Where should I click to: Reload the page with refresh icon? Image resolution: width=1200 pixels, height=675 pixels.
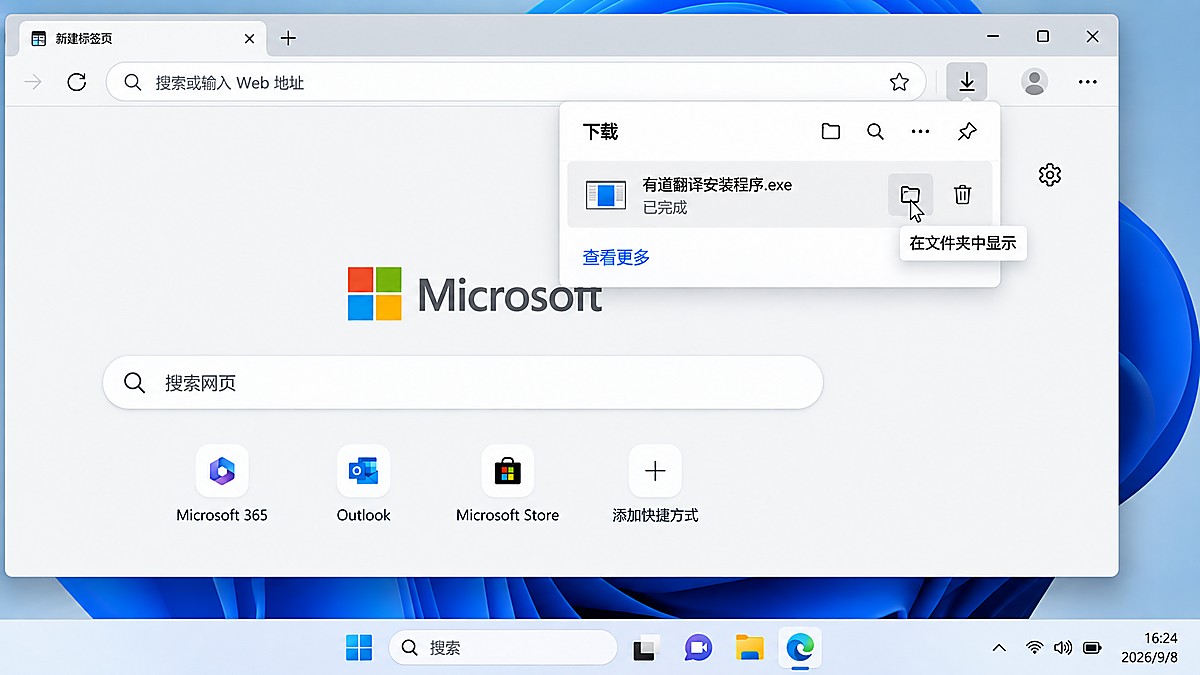click(x=77, y=82)
